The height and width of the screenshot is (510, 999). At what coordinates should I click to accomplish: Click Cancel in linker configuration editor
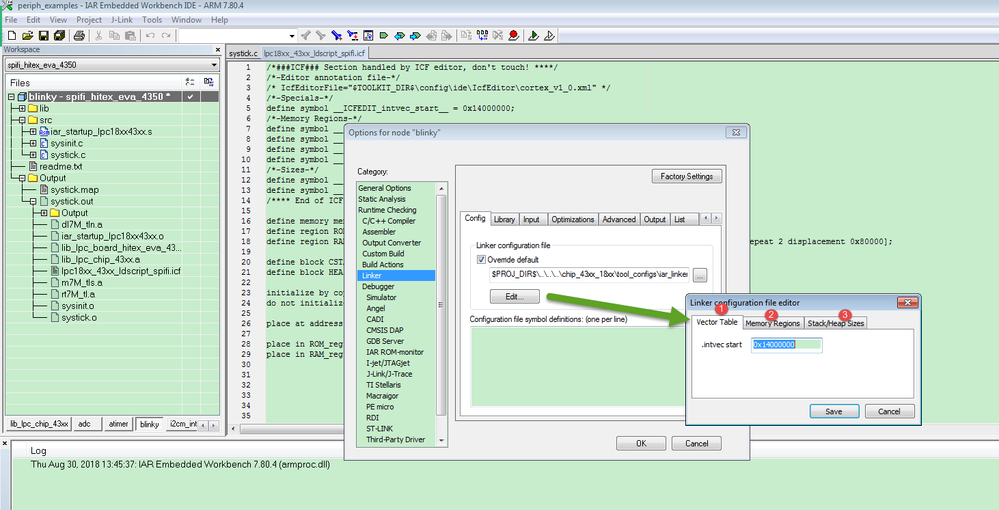889,411
